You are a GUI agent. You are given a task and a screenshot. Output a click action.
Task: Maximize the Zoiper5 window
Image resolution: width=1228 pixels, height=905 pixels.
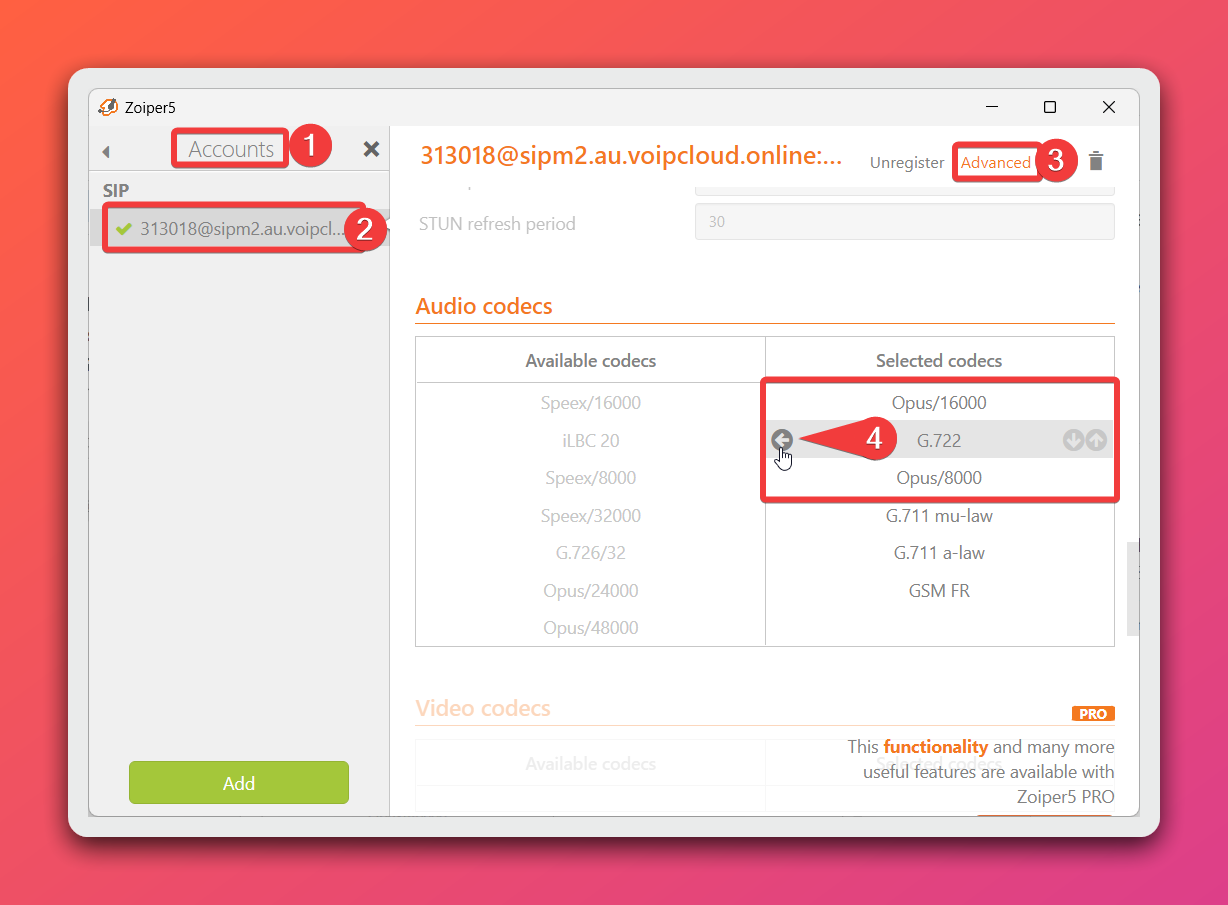(x=1050, y=107)
